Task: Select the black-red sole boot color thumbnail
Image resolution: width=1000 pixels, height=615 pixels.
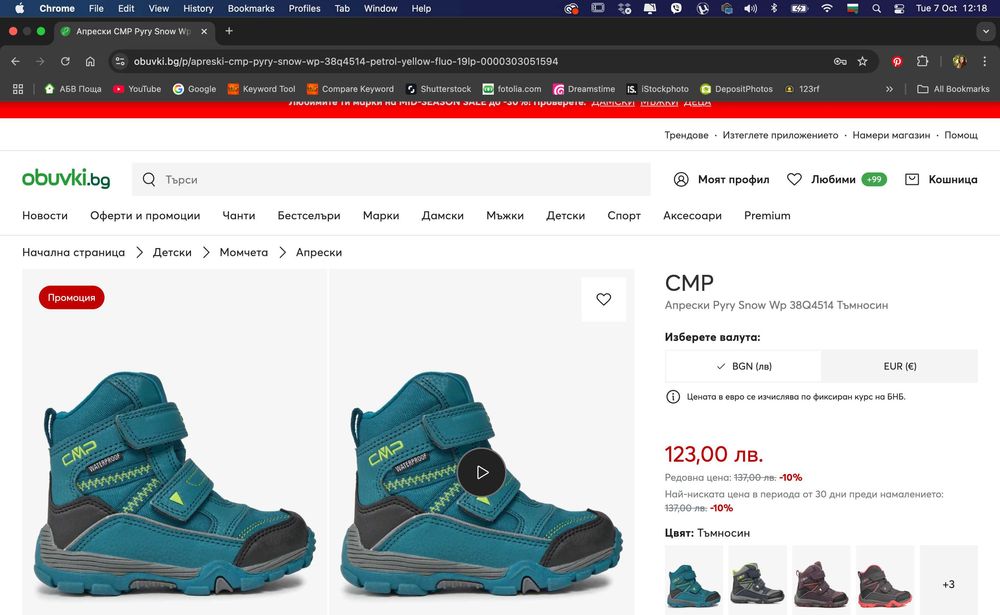Action: (885, 580)
